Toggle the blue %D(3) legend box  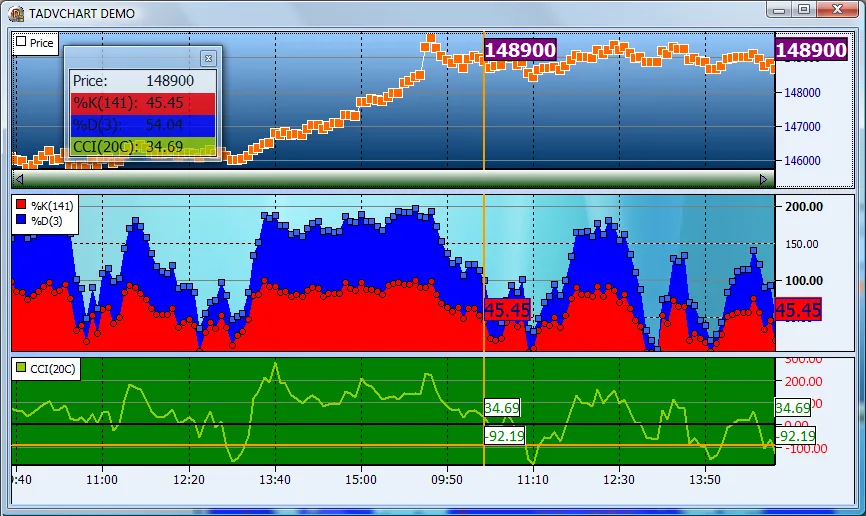(22, 220)
